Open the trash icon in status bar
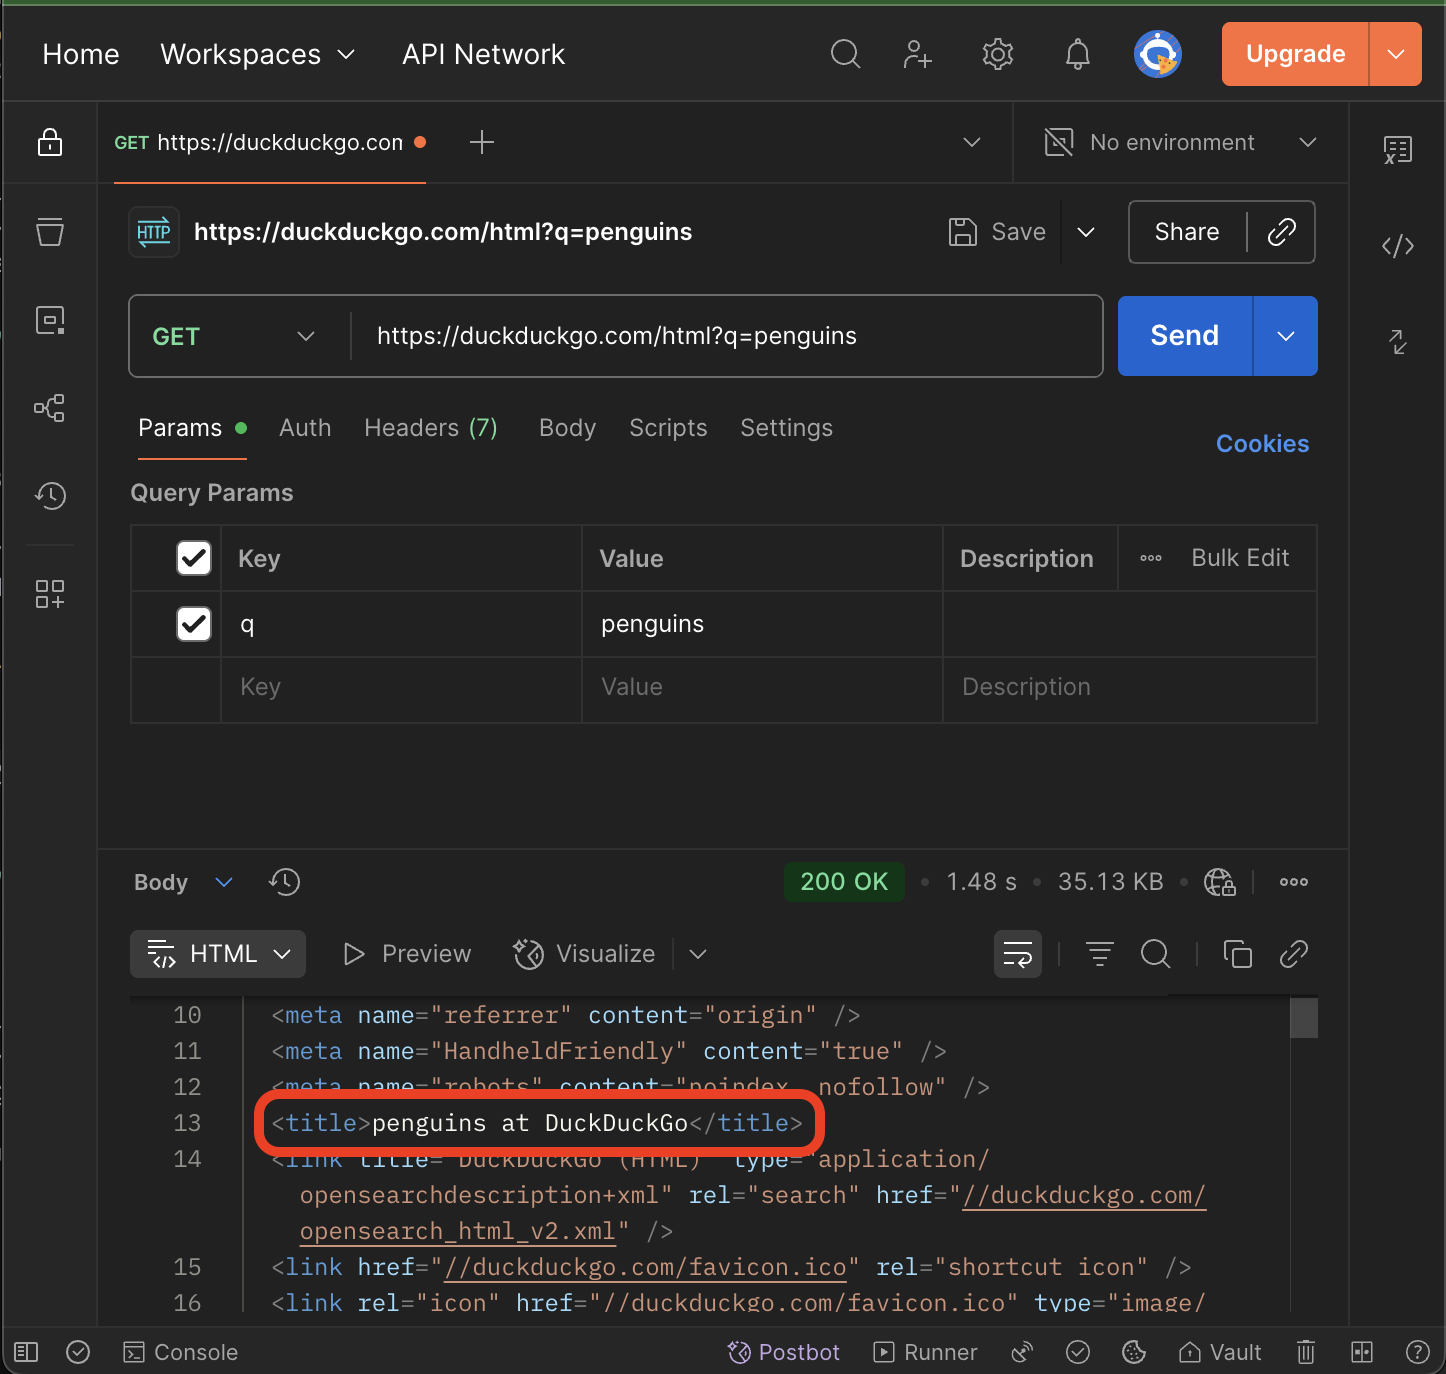Image resolution: width=1446 pixels, height=1374 pixels. (1306, 1352)
